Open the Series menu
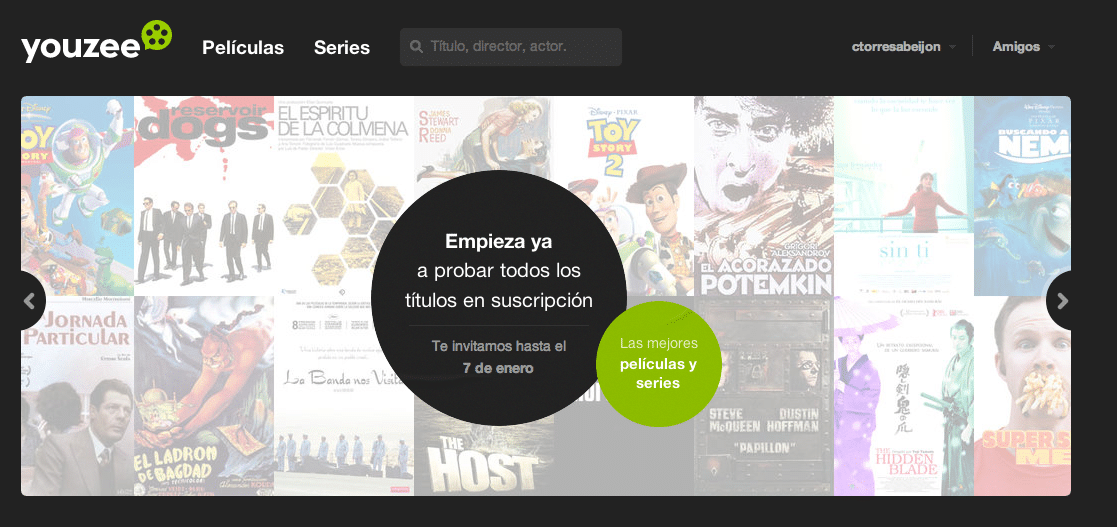This screenshot has height=527, width=1117. coord(342,48)
